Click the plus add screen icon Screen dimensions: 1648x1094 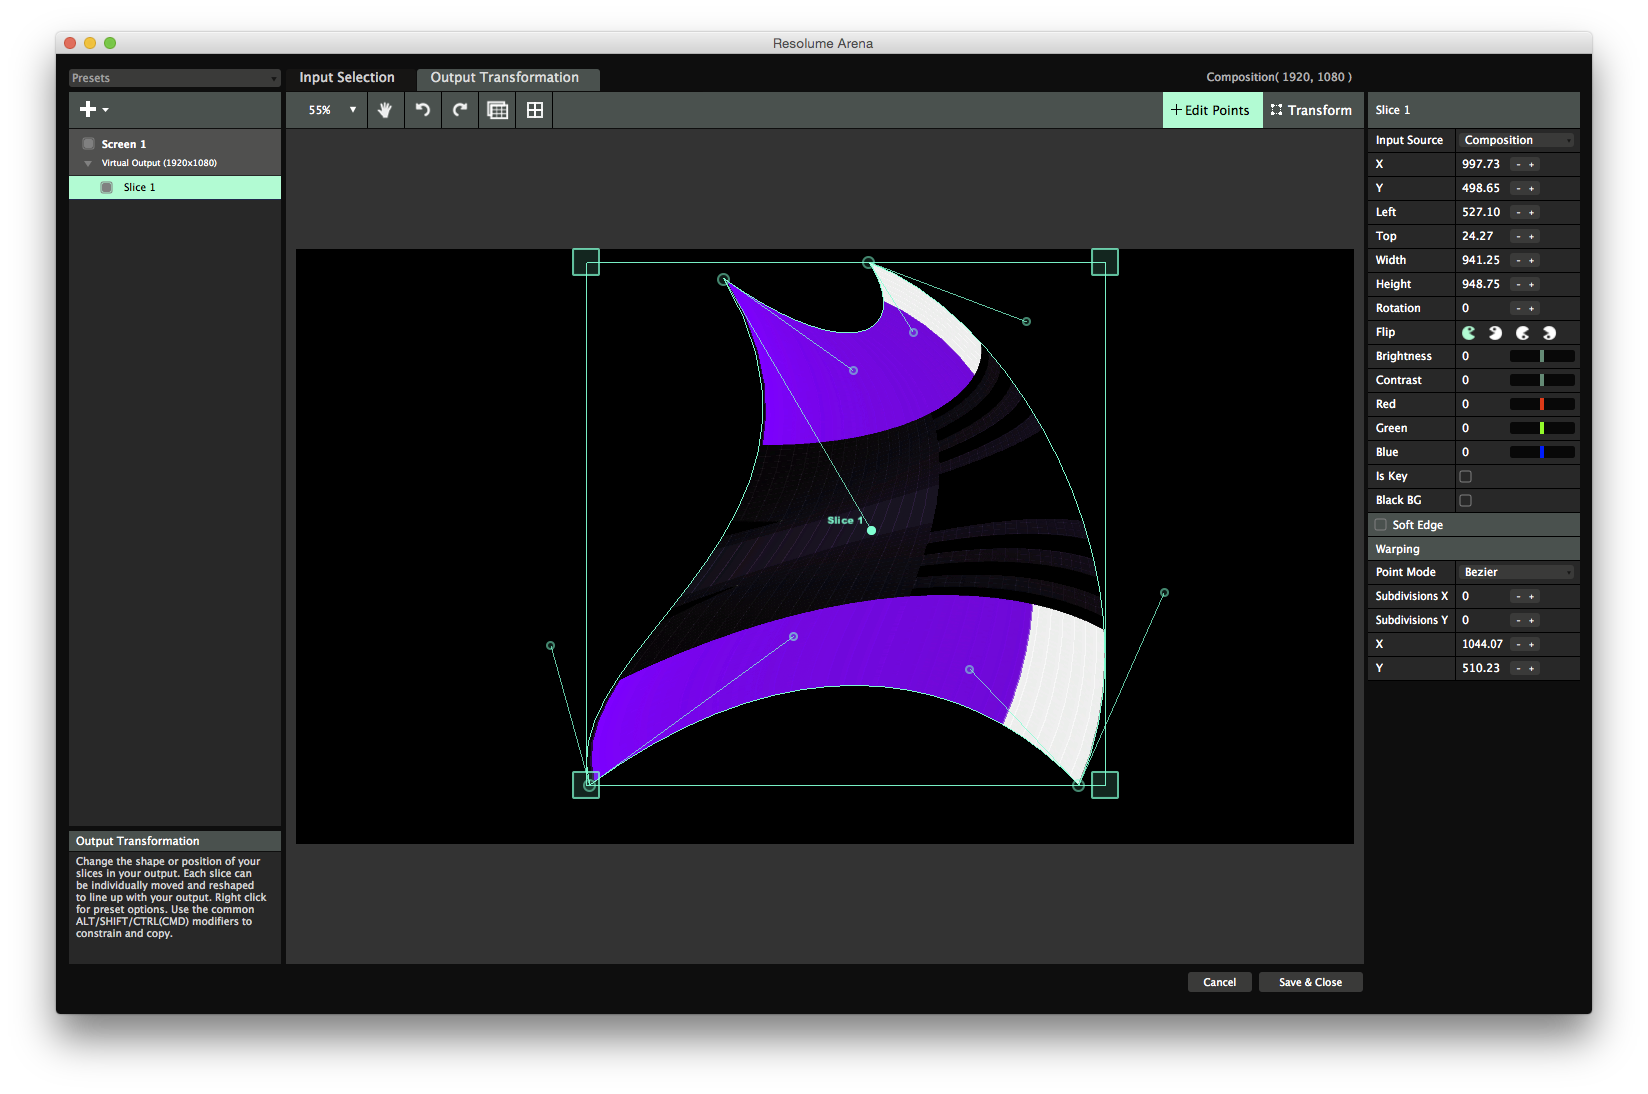[90, 110]
